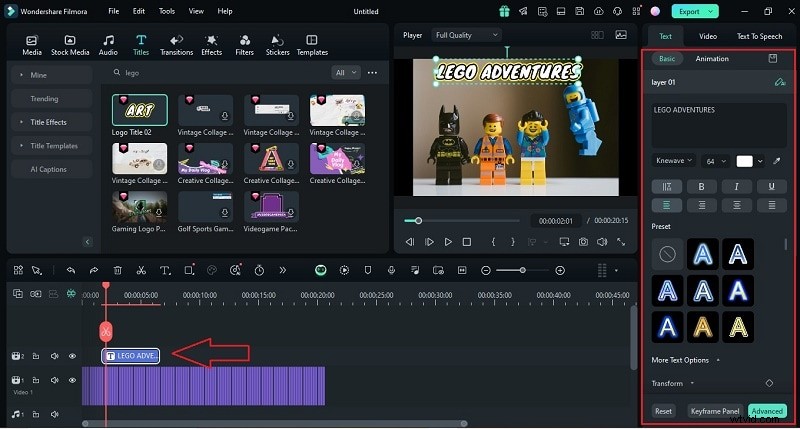Select the split scissors tool
800x429 pixels.
click(x=141, y=270)
